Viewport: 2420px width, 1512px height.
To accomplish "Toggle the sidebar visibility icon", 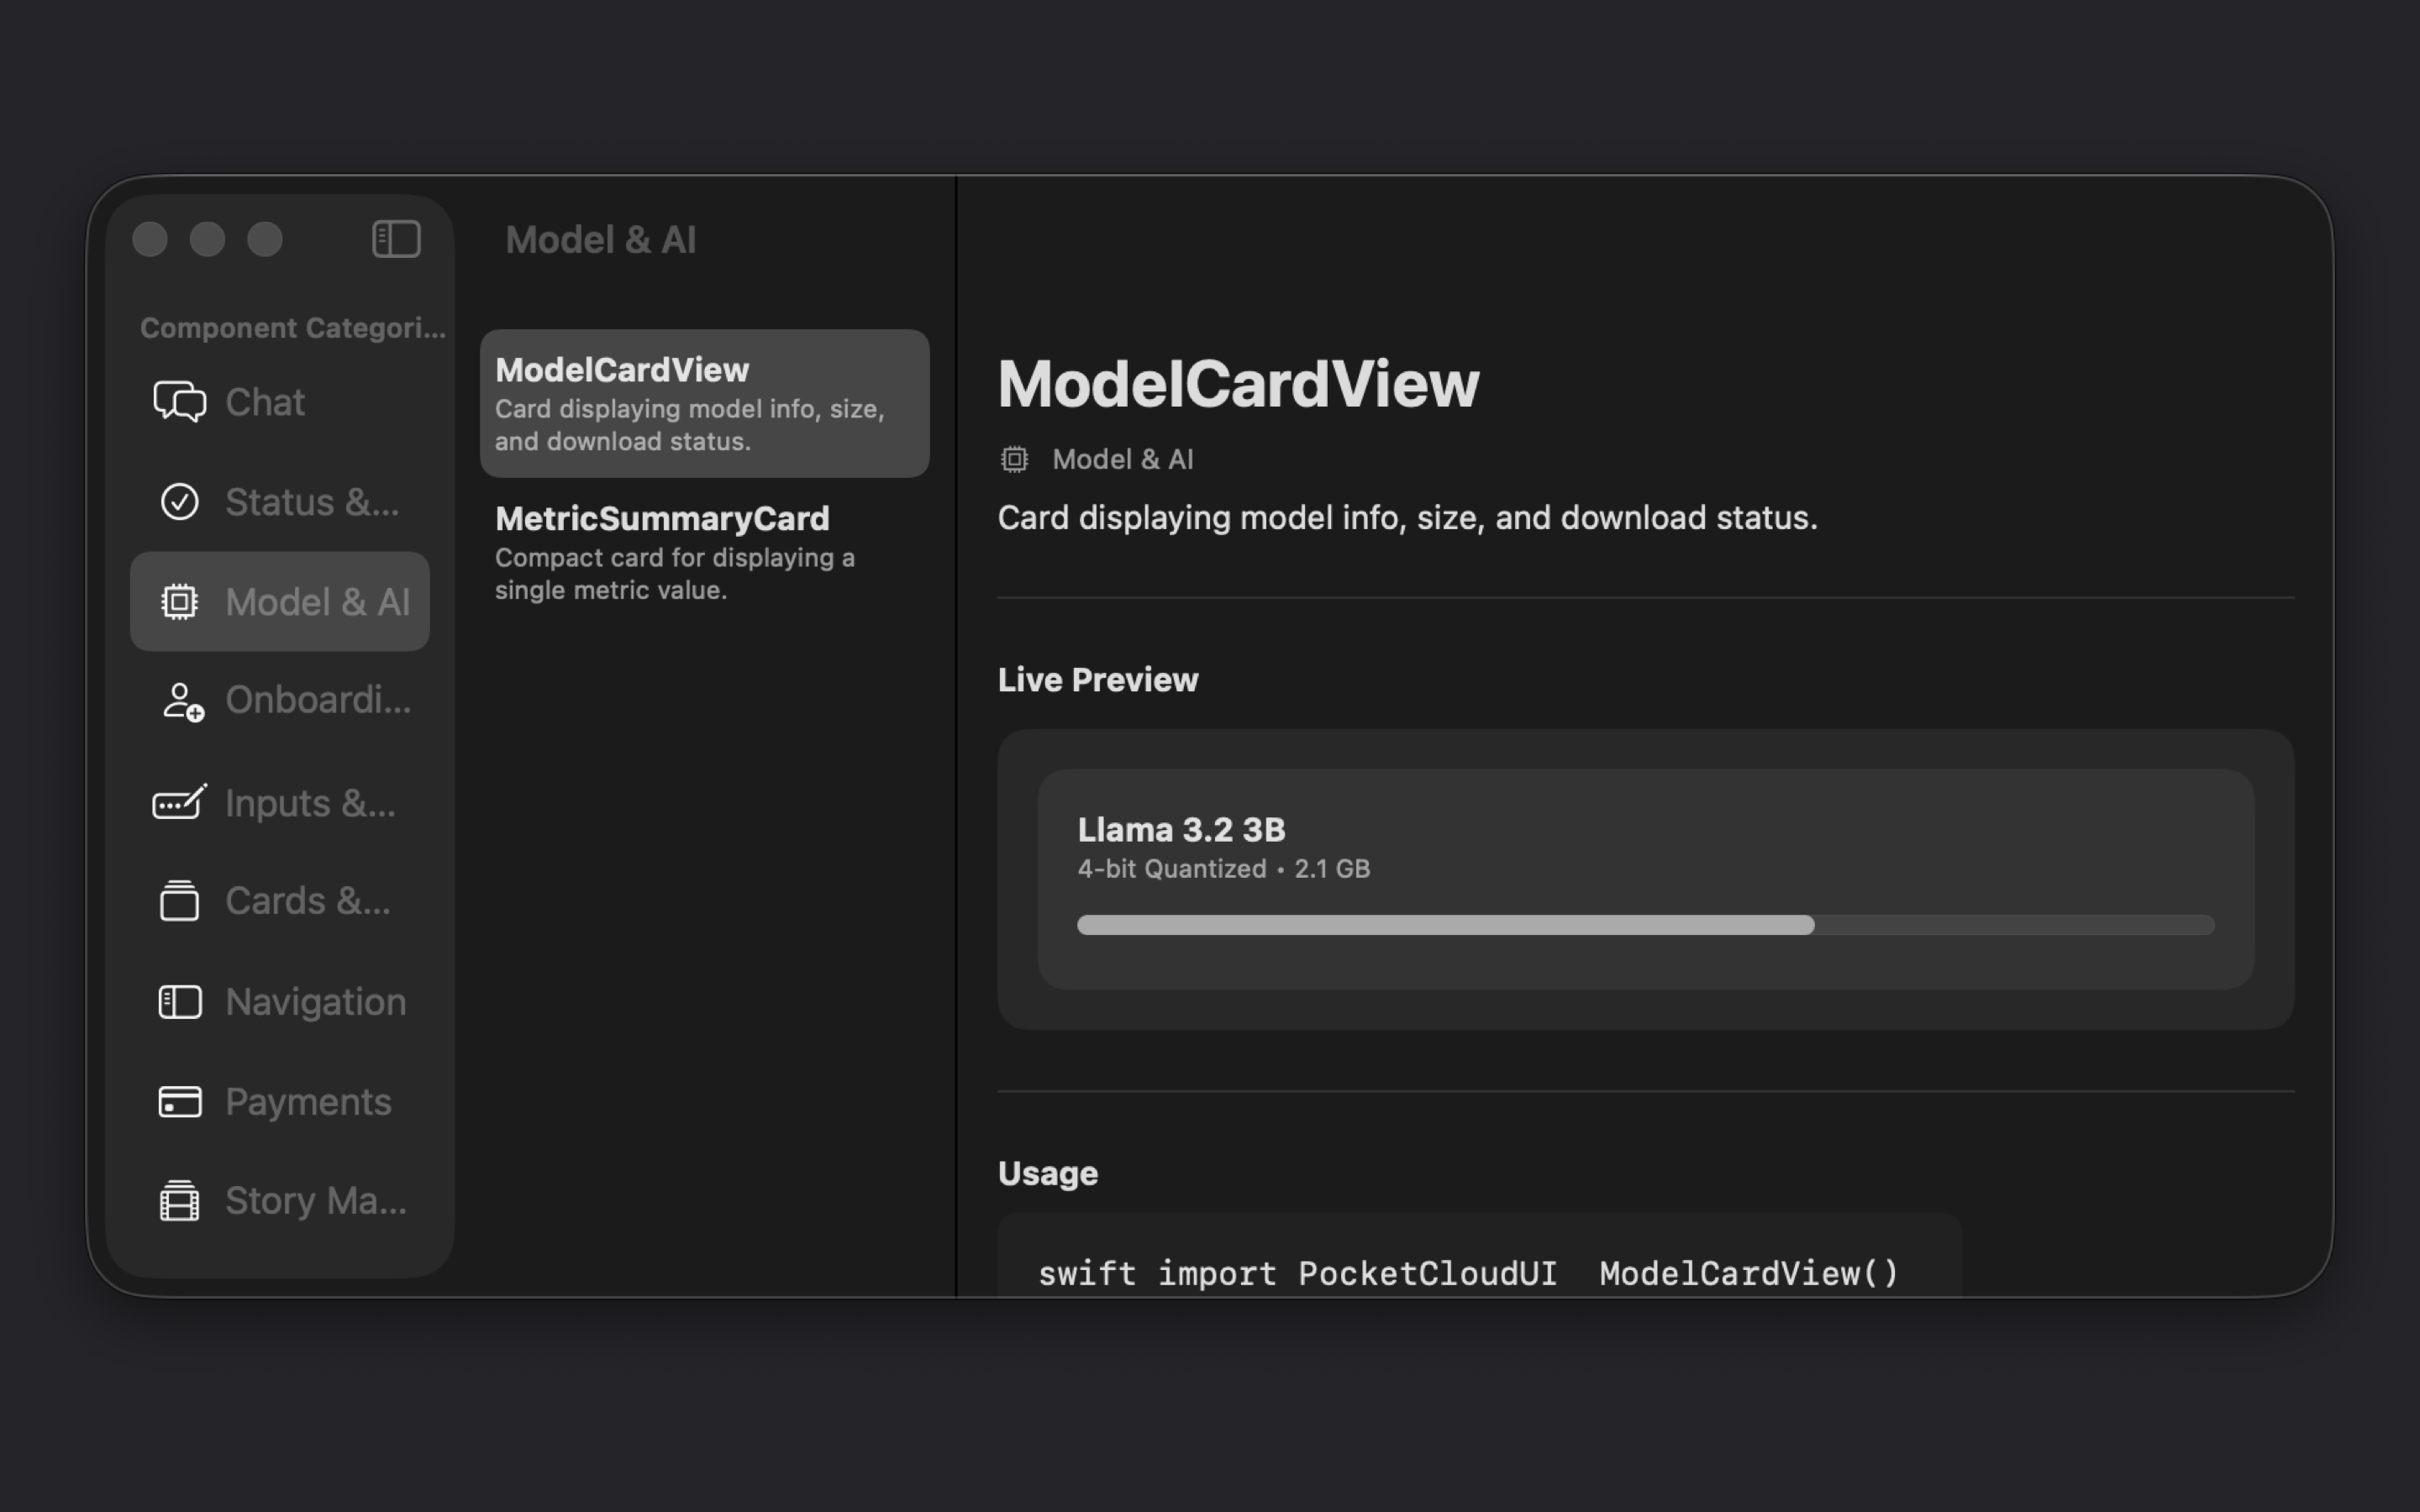I will point(396,239).
